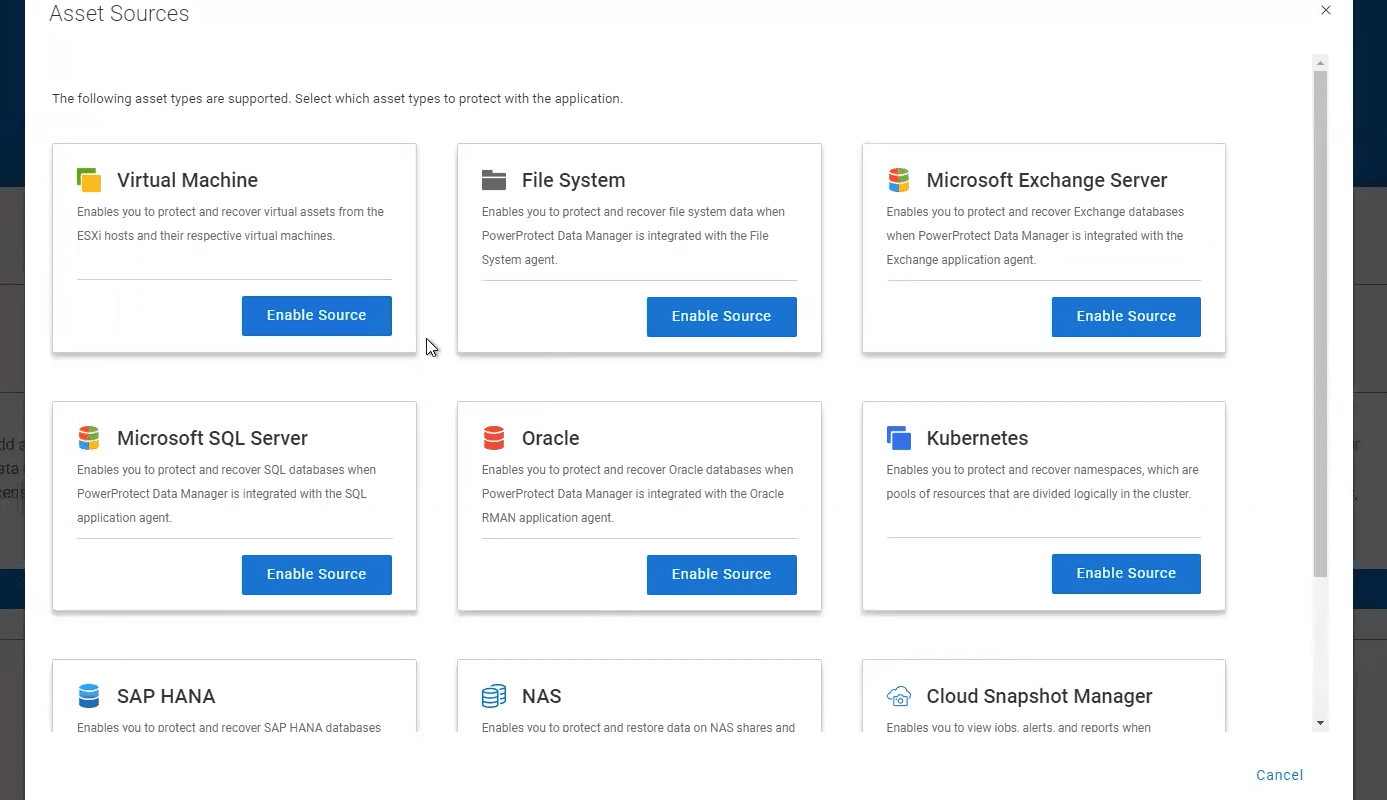Enable Source for Virtual Machine
The height and width of the screenshot is (800, 1387).
coord(317,315)
